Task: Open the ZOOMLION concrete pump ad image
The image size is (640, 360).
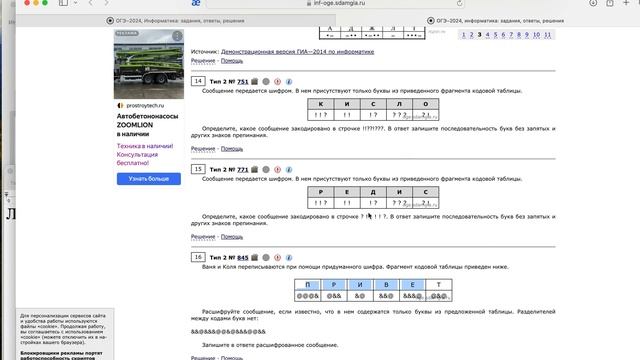Action: 149,64
